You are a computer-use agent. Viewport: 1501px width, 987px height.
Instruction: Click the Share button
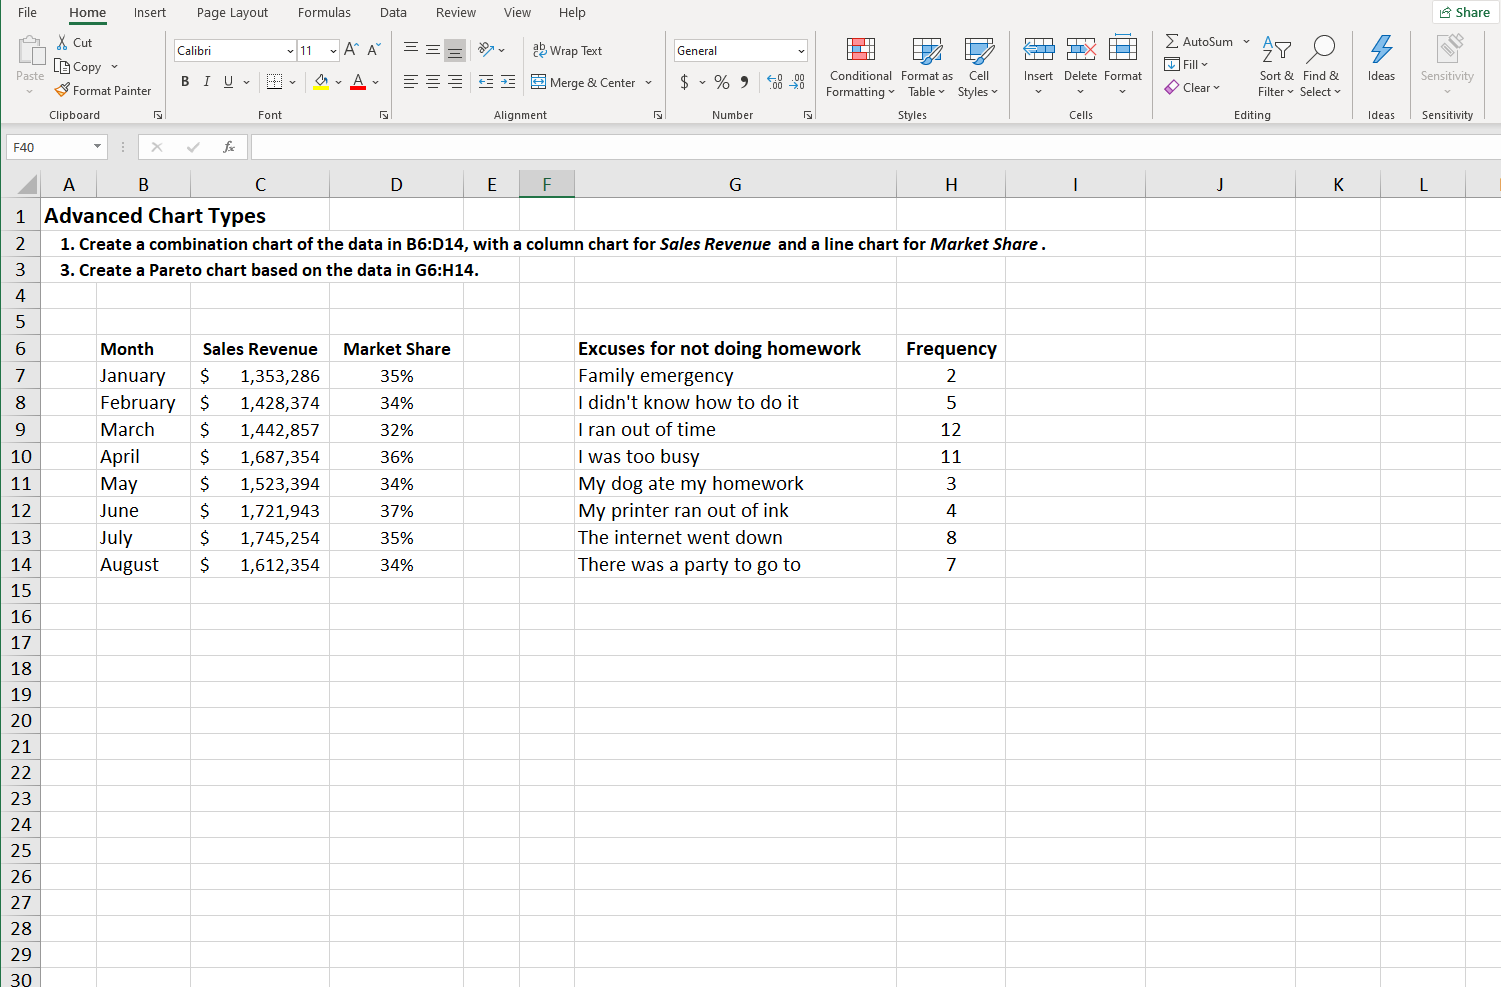(x=1465, y=11)
